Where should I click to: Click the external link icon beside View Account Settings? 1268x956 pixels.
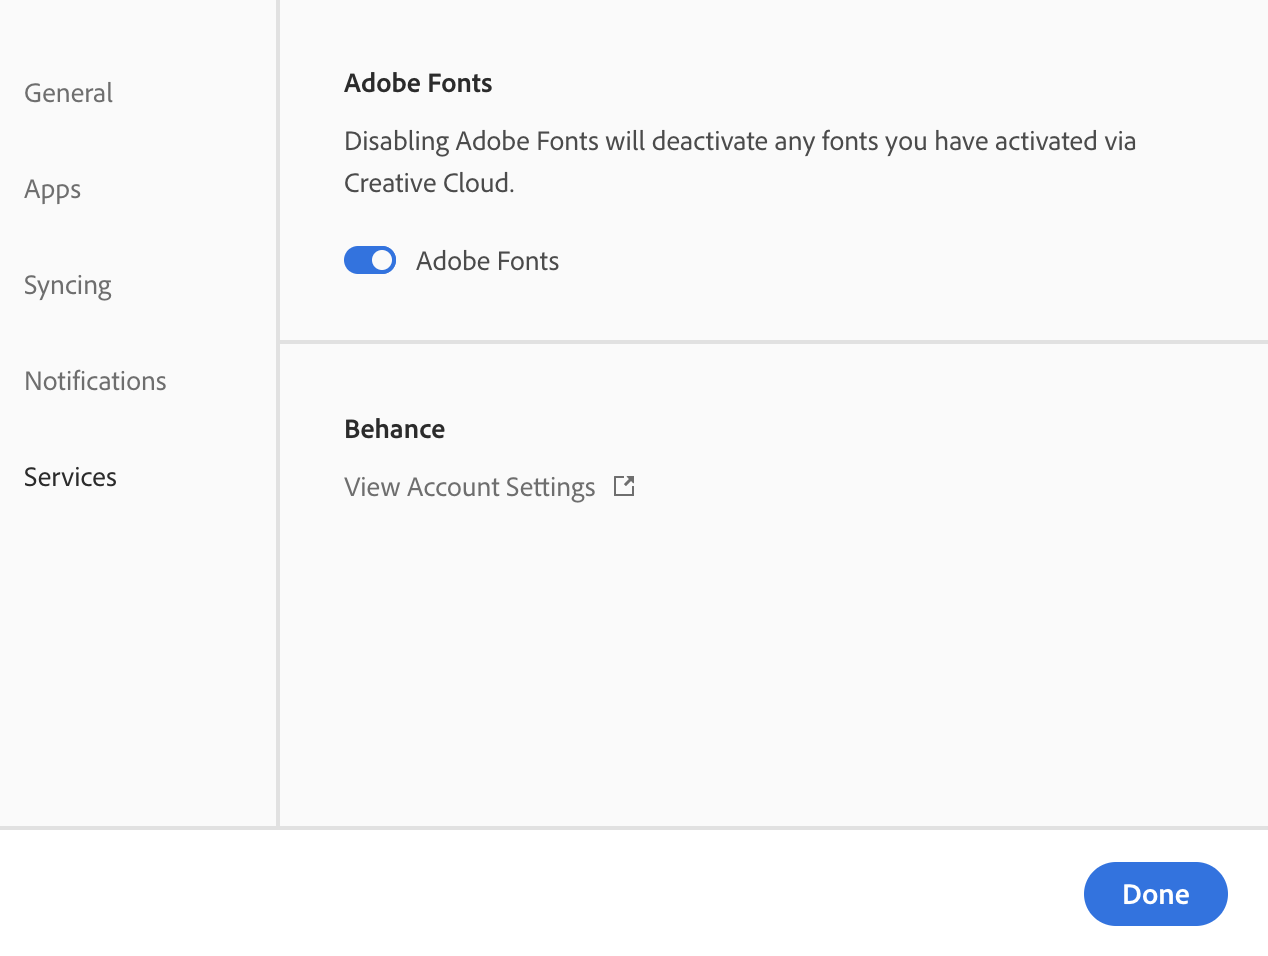tap(624, 486)
